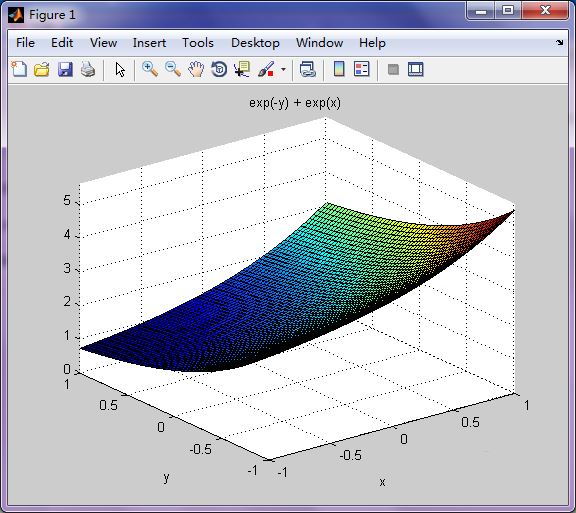The image size is (576, 513).
Task: Click the y axis label
Action: (x=166, y=477)
